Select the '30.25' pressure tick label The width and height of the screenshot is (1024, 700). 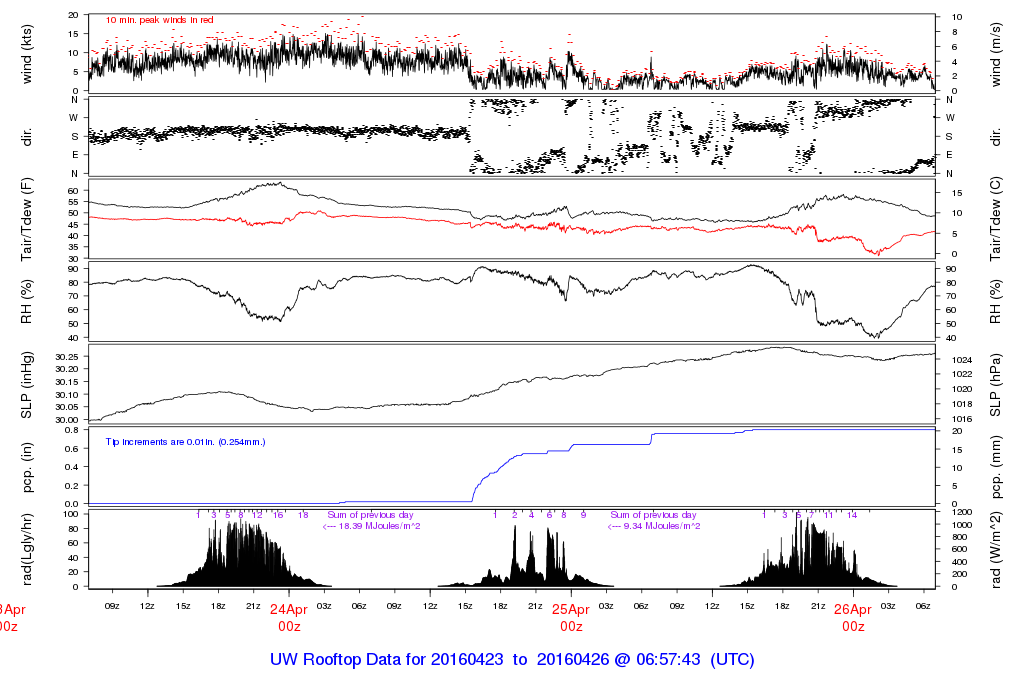[x=67, y=357]
